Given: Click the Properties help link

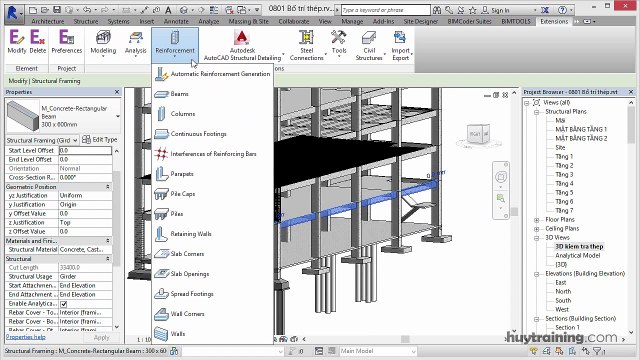Looking at the screenshot, I should click(26, 337).
